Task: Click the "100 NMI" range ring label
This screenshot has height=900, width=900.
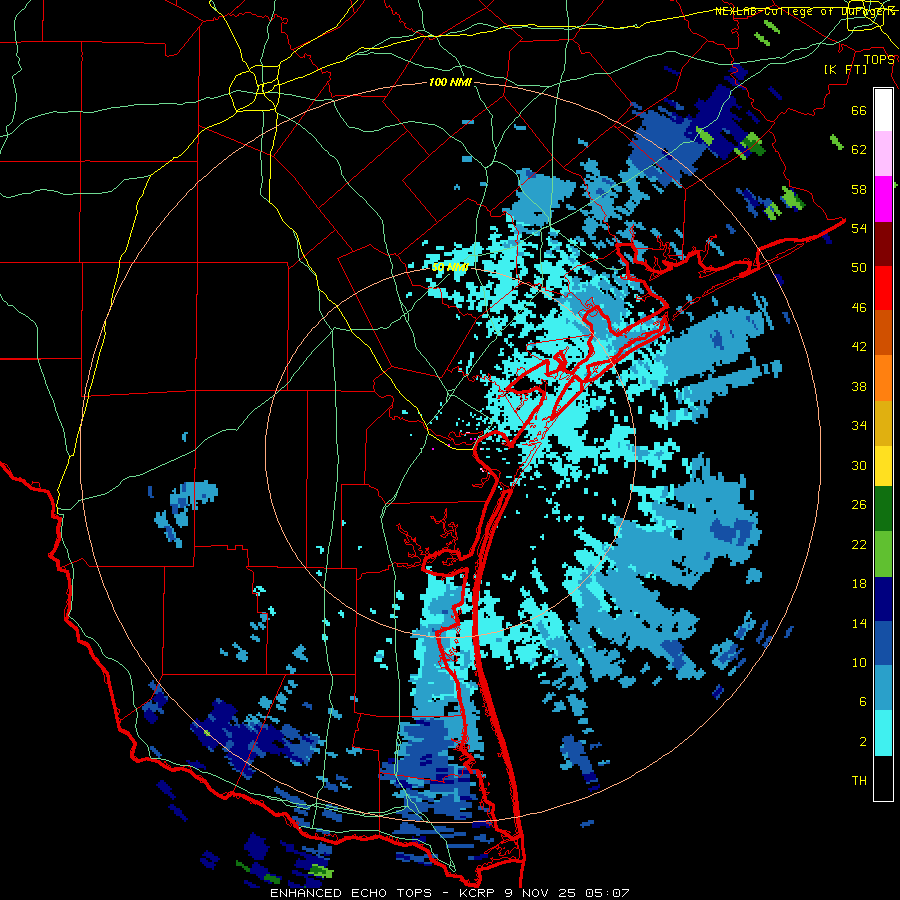Action: (451, 83)
